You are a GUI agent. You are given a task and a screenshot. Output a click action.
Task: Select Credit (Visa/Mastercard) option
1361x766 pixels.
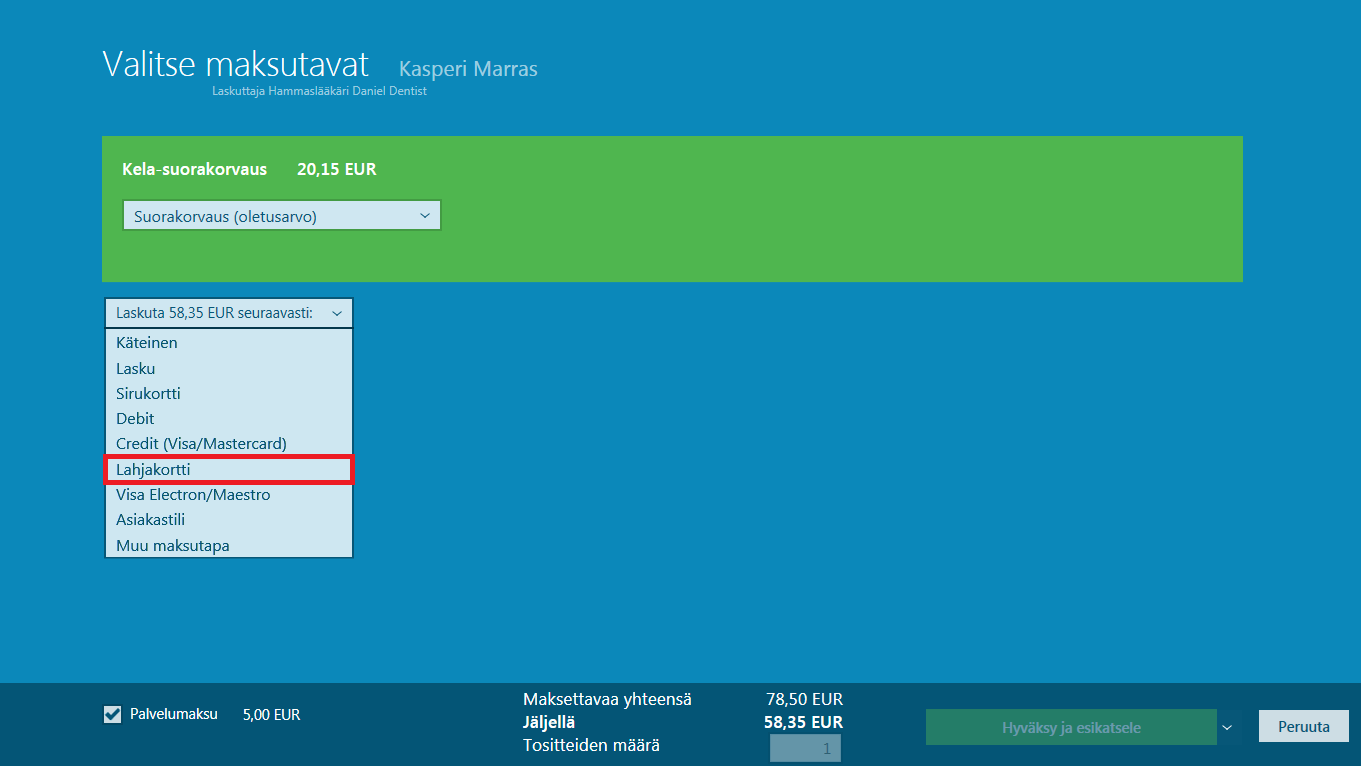click(x=228, y=443)
